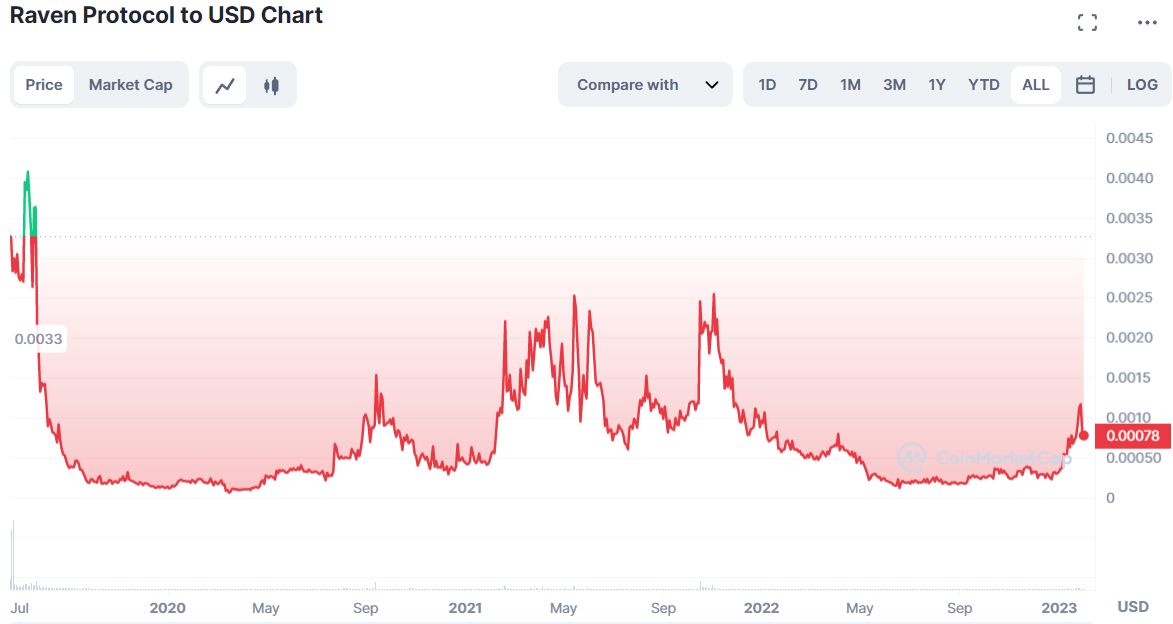The image size is (1173, 624).
Task: Choose the 3M time range
Action: pos(894,85)
